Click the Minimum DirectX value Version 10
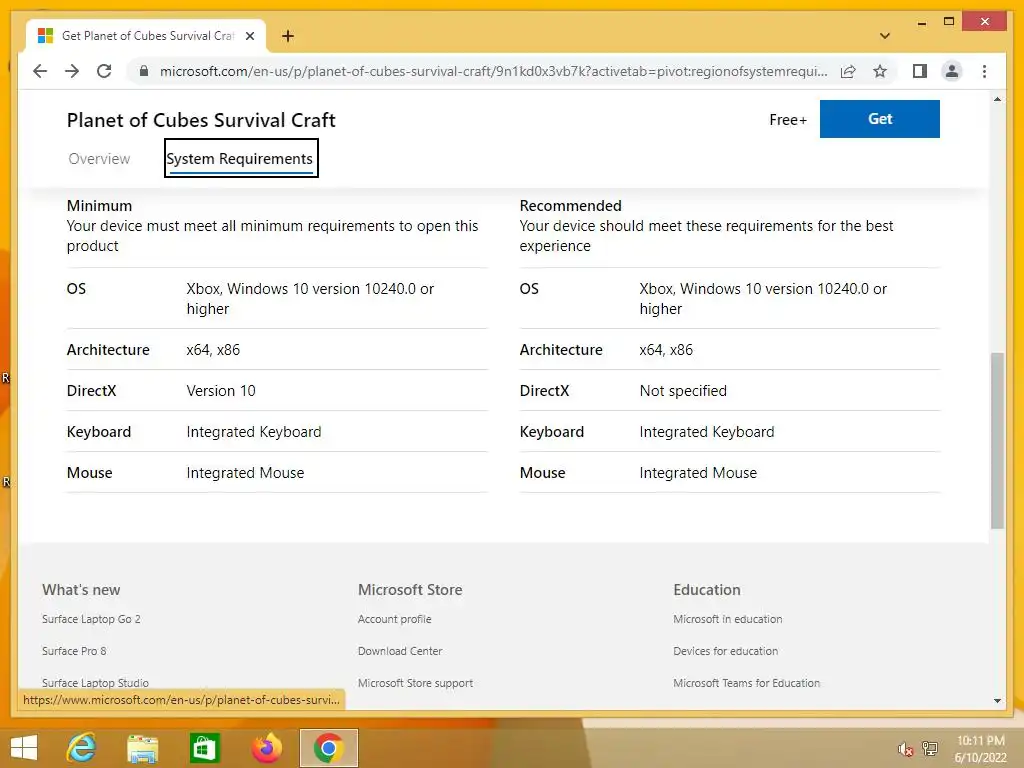This screenshot has height=768, width=1024. 221,391
